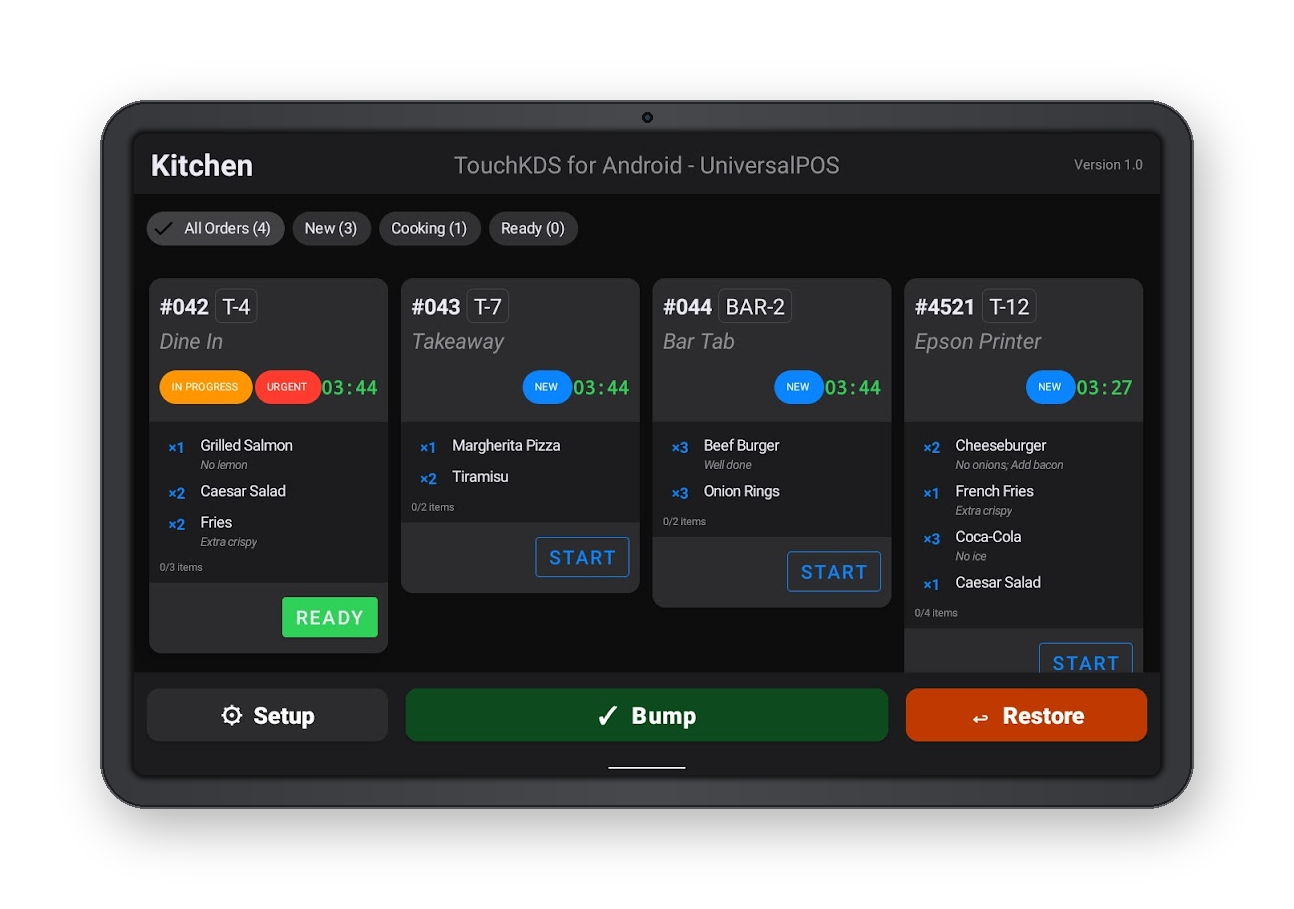The width and height of the screenshot is (1294, 909).
Task: Mark order #042 as READY
Action: click(330, 617)
